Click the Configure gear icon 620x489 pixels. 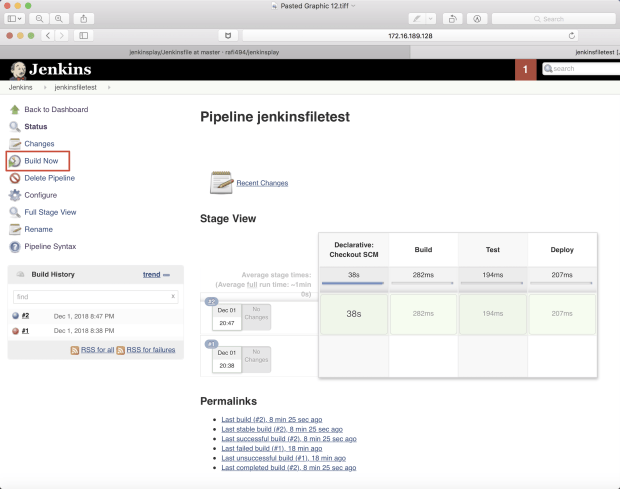(15, 195)
